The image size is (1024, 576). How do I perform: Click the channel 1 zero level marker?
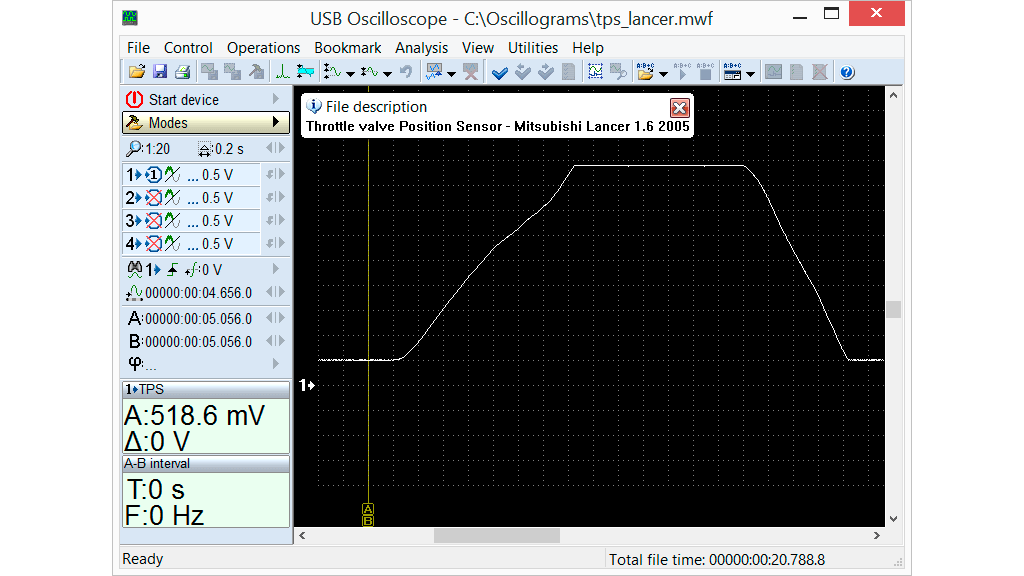pos(307,385)
